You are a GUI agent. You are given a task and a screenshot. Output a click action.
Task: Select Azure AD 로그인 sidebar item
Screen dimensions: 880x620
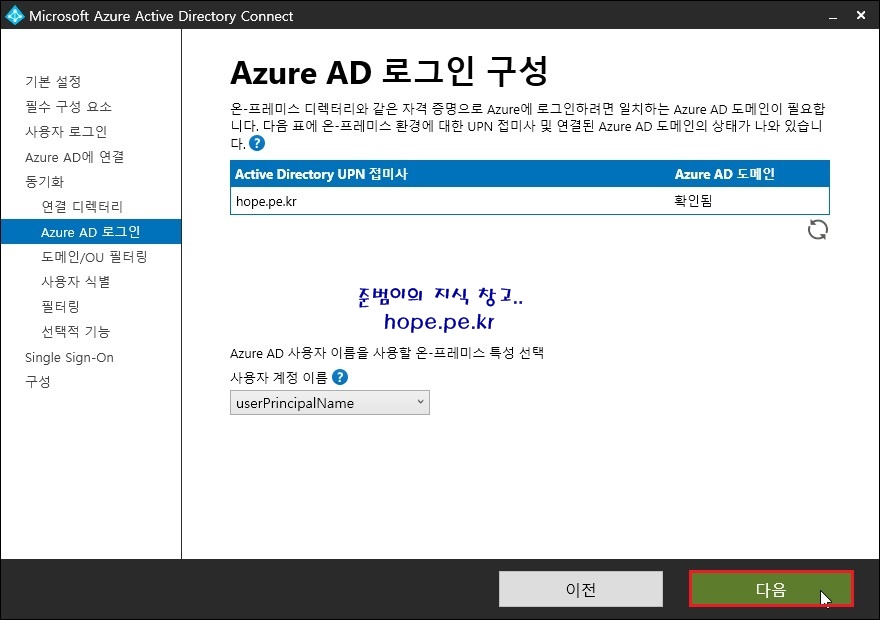[91, 232]
